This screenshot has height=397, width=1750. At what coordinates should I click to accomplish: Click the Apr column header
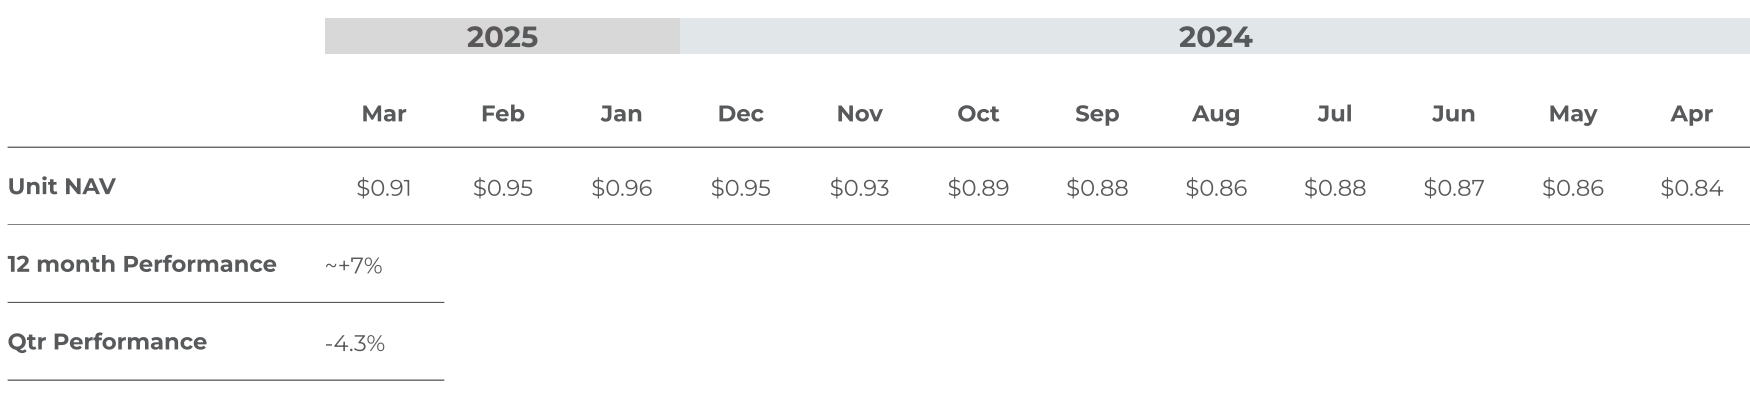point(1692,114)
